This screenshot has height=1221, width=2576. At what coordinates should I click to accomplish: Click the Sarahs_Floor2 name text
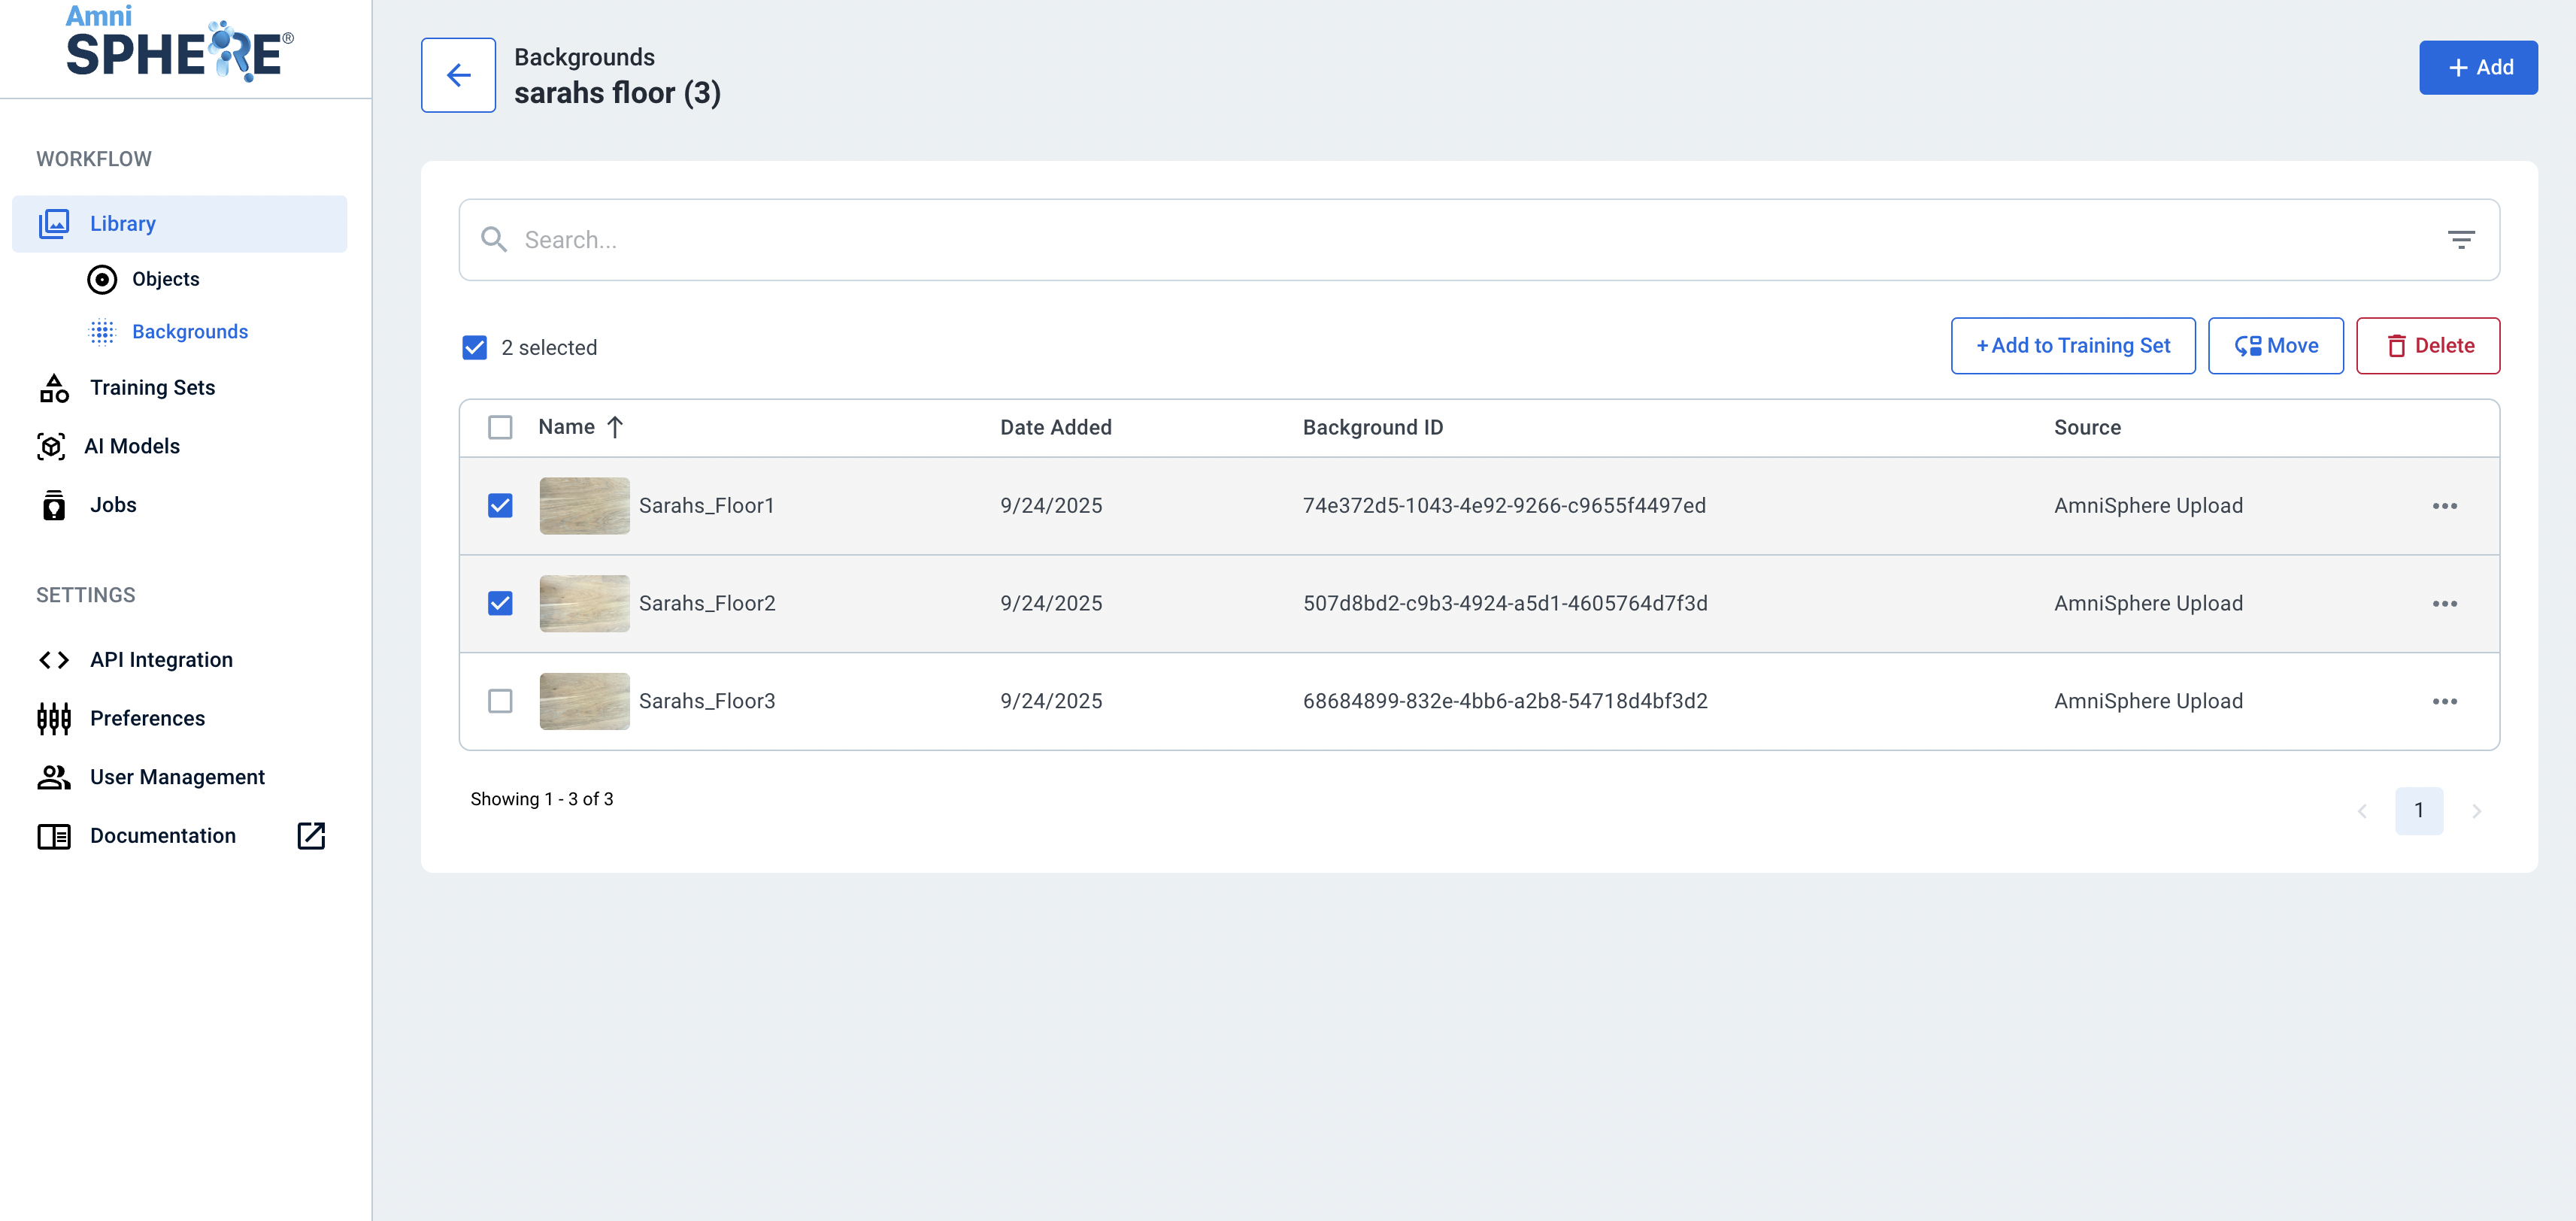click(x=707, y=604)
